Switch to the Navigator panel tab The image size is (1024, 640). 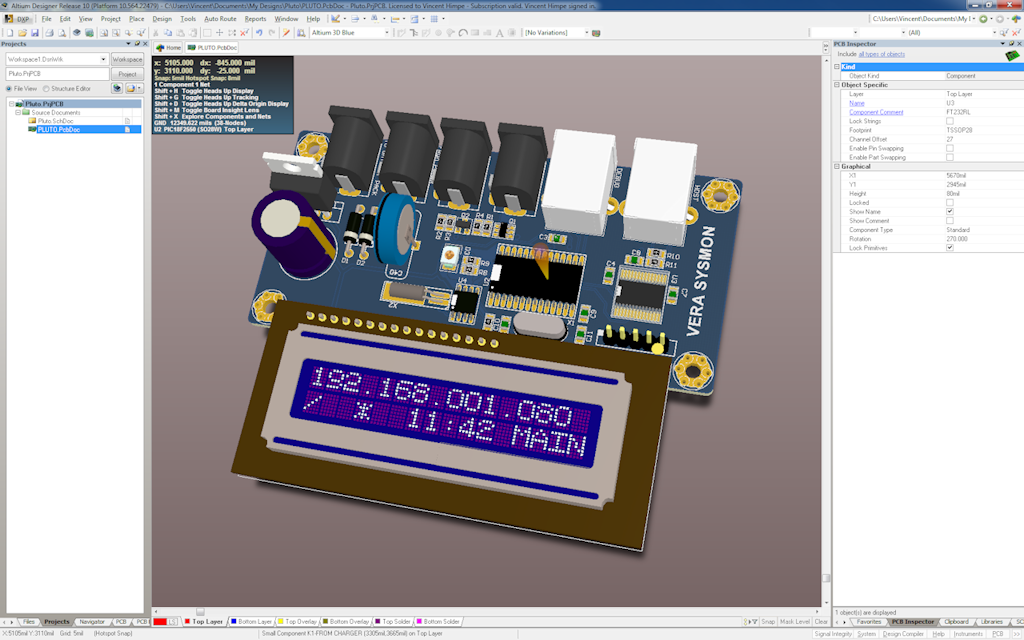(91, 622)
